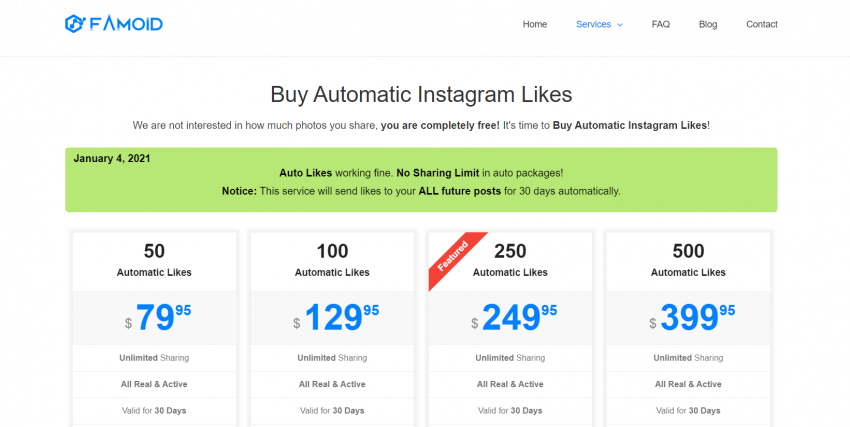This screenshot has height=427, width=850.
Task: Click the Famoid hexagon logo icon
Action: [75, 24]
